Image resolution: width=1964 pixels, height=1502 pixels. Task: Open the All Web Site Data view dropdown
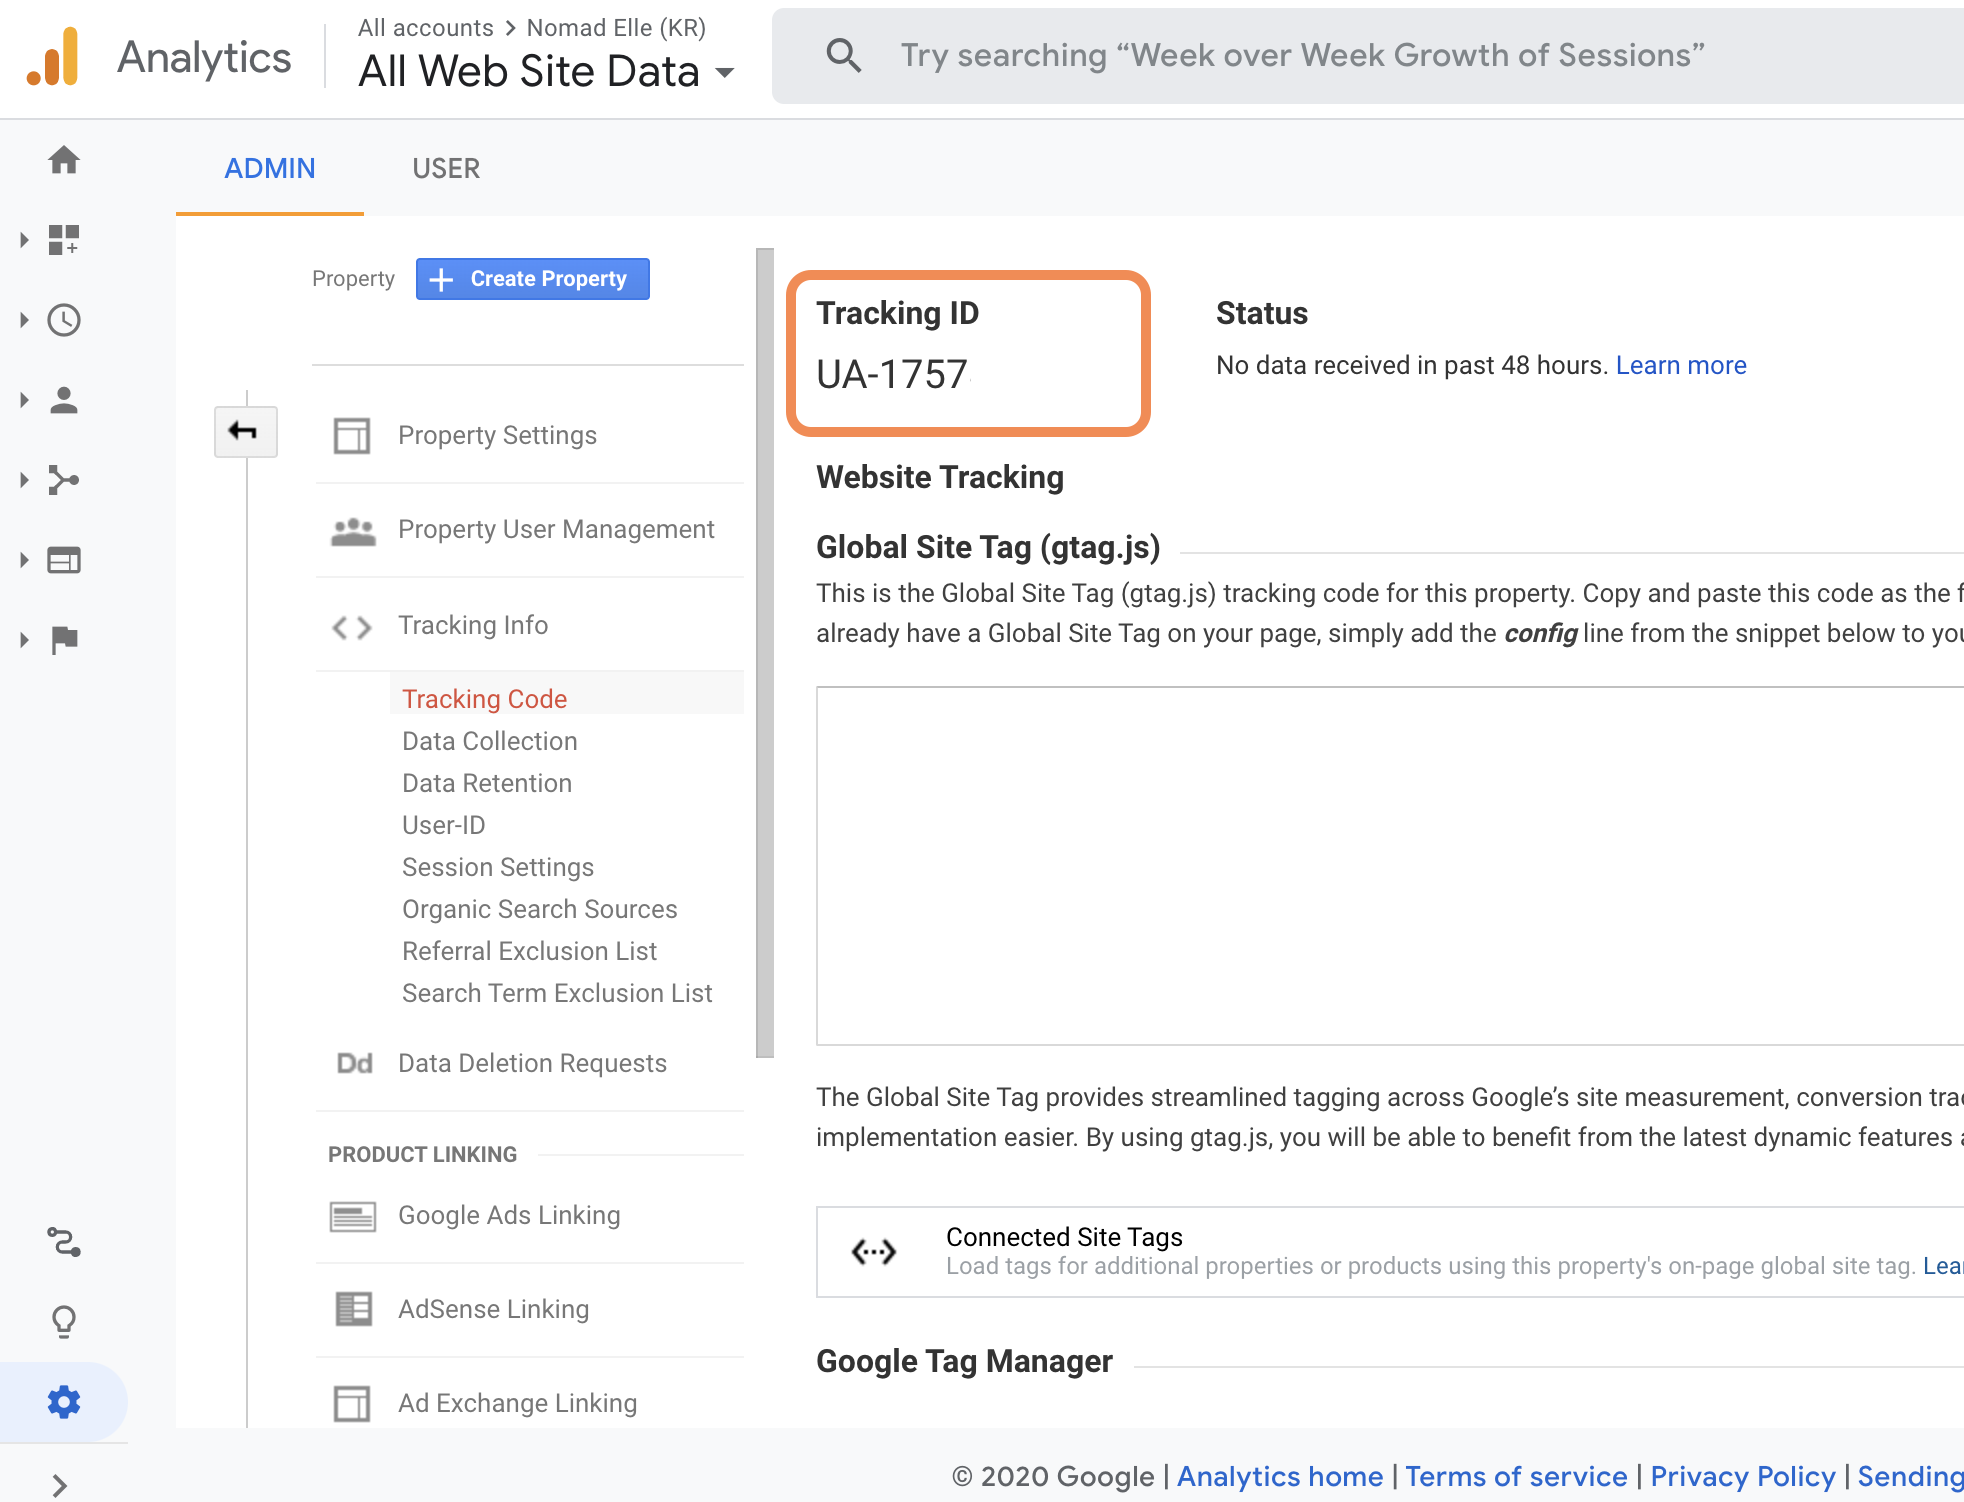coord(546,72)
